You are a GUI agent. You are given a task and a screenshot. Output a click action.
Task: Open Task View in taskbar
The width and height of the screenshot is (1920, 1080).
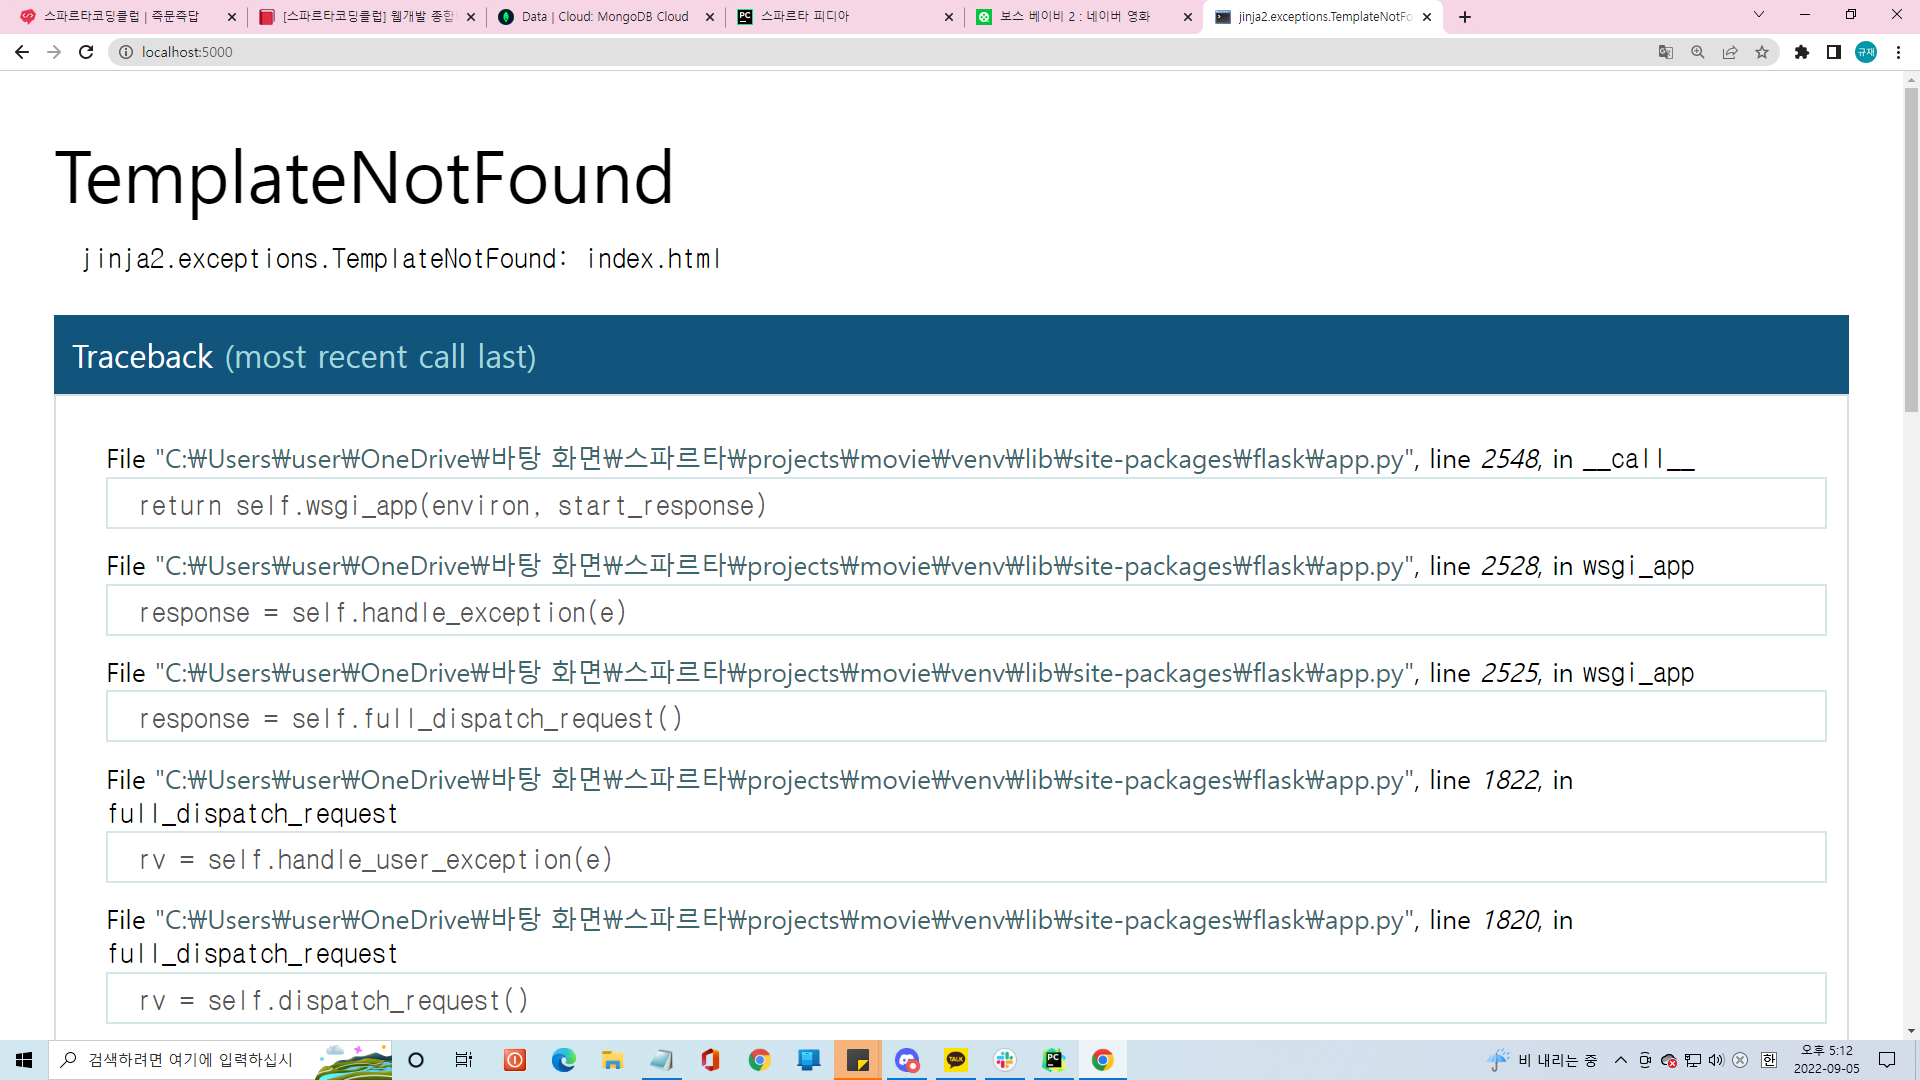click(464, 1060)
